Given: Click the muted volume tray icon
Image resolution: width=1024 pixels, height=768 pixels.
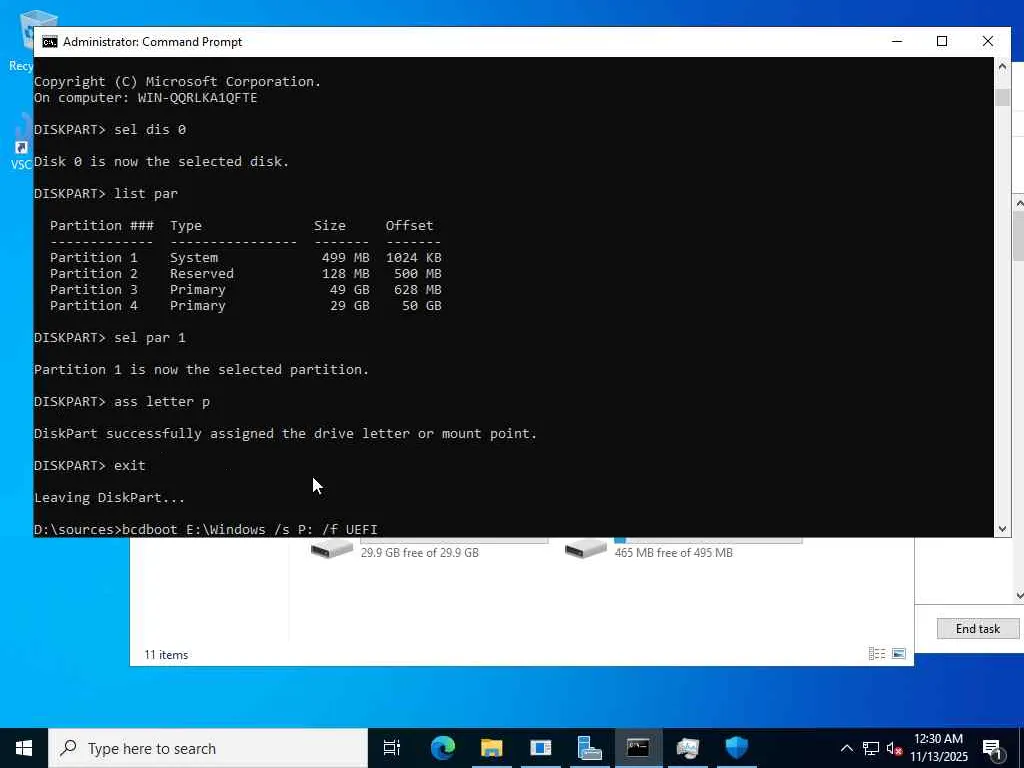Looking at the screenshot, I should [894, 748].
